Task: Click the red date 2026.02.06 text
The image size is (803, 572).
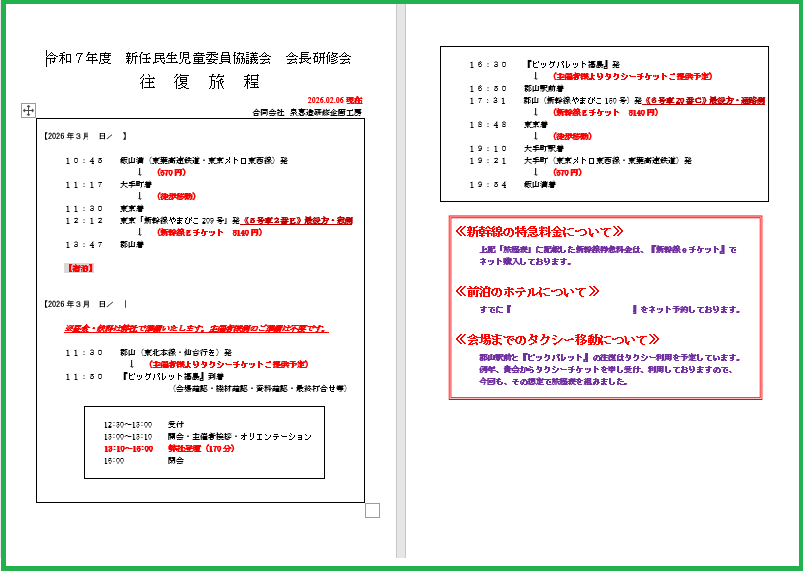Action: 334,101
